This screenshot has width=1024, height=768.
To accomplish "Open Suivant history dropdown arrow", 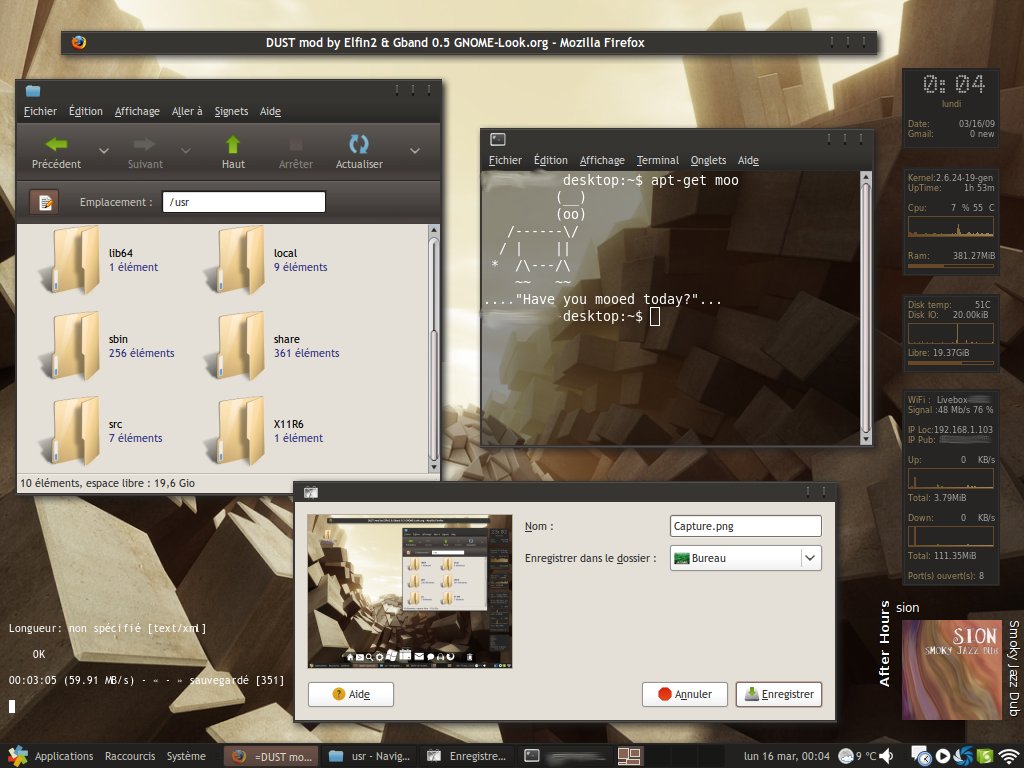I will pyautogui.click(x=185, y=151).
